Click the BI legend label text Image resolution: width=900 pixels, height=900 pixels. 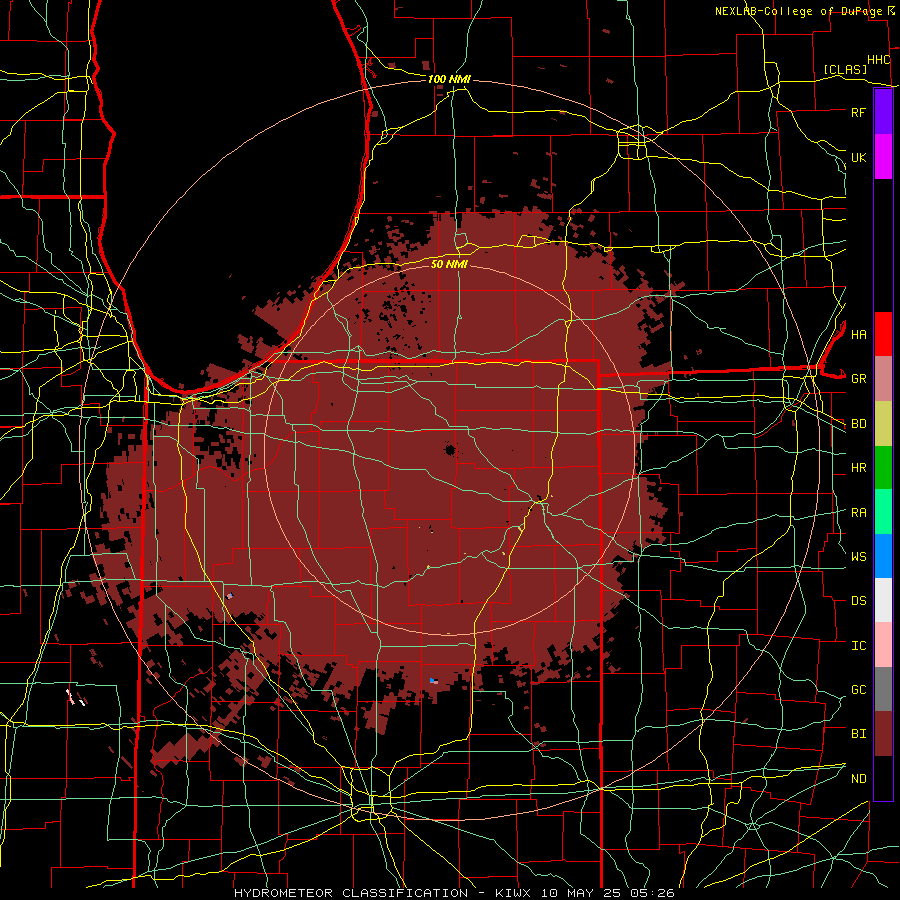click(858, 734)
